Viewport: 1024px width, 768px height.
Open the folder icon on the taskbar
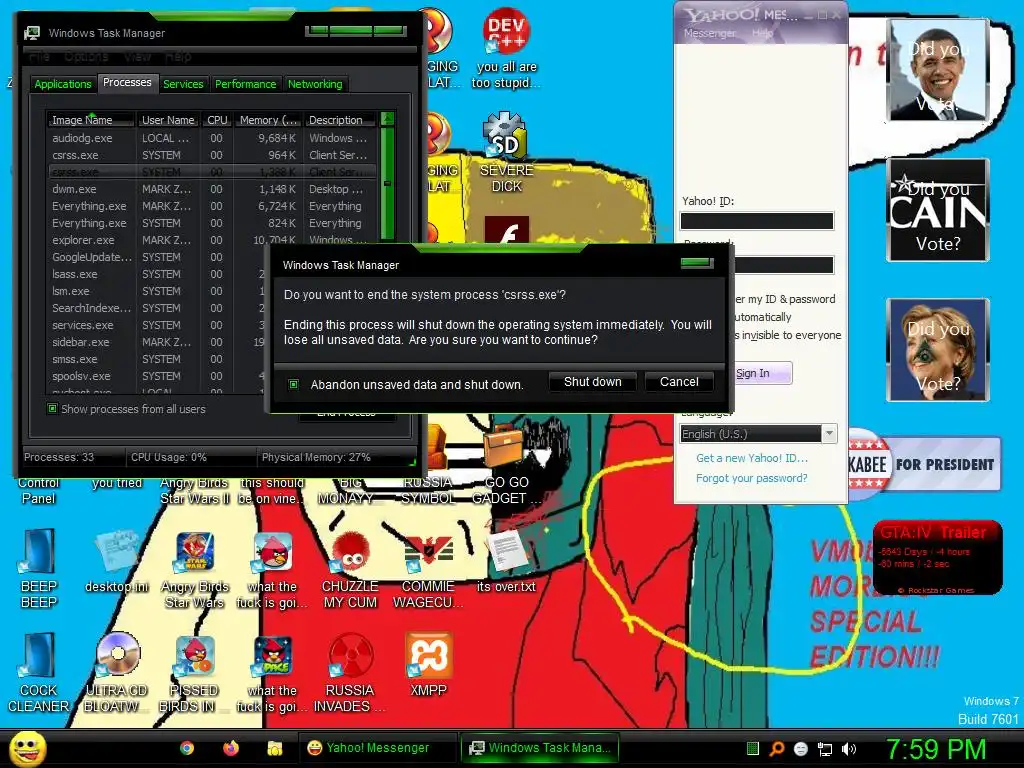point(274,748)
